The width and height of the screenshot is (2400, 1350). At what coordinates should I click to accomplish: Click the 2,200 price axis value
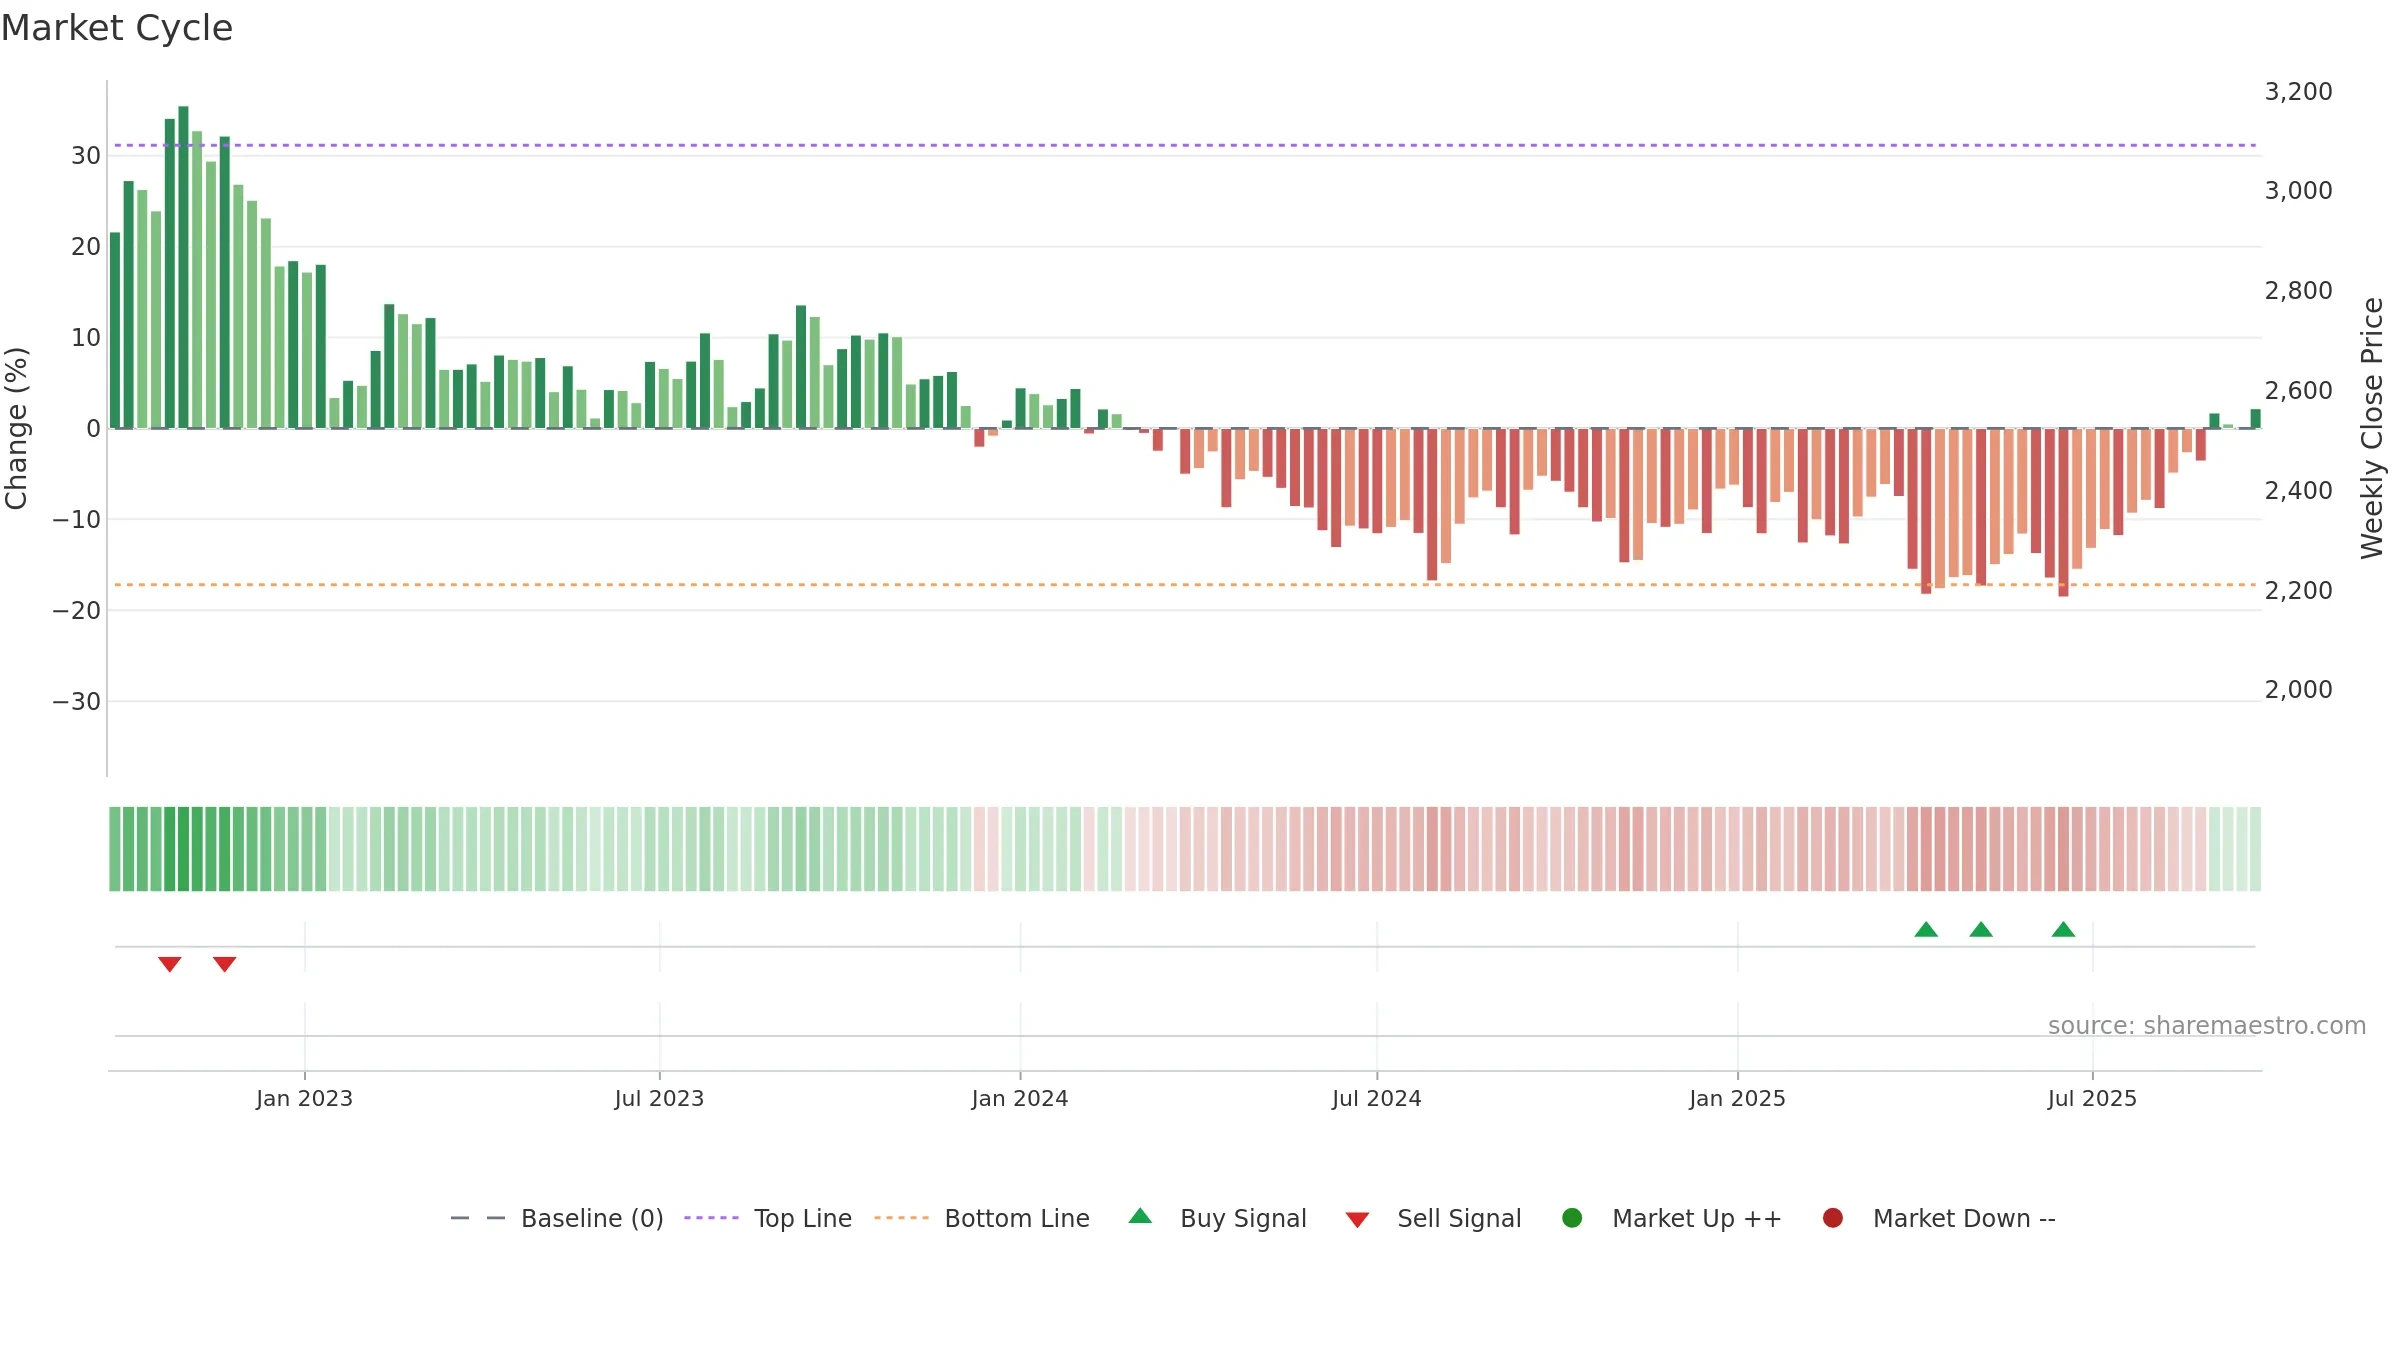pos(2298,590)
